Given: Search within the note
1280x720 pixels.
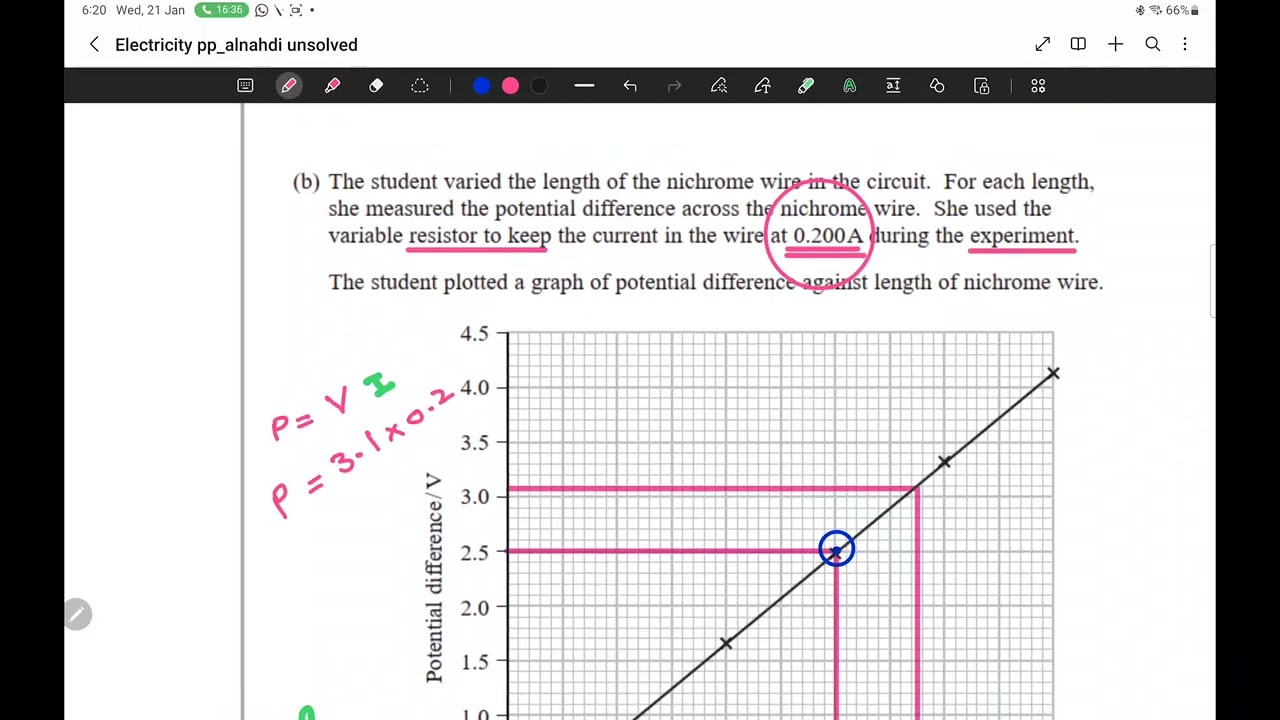Looking at the screenshot, I should tap(1152, 44).
